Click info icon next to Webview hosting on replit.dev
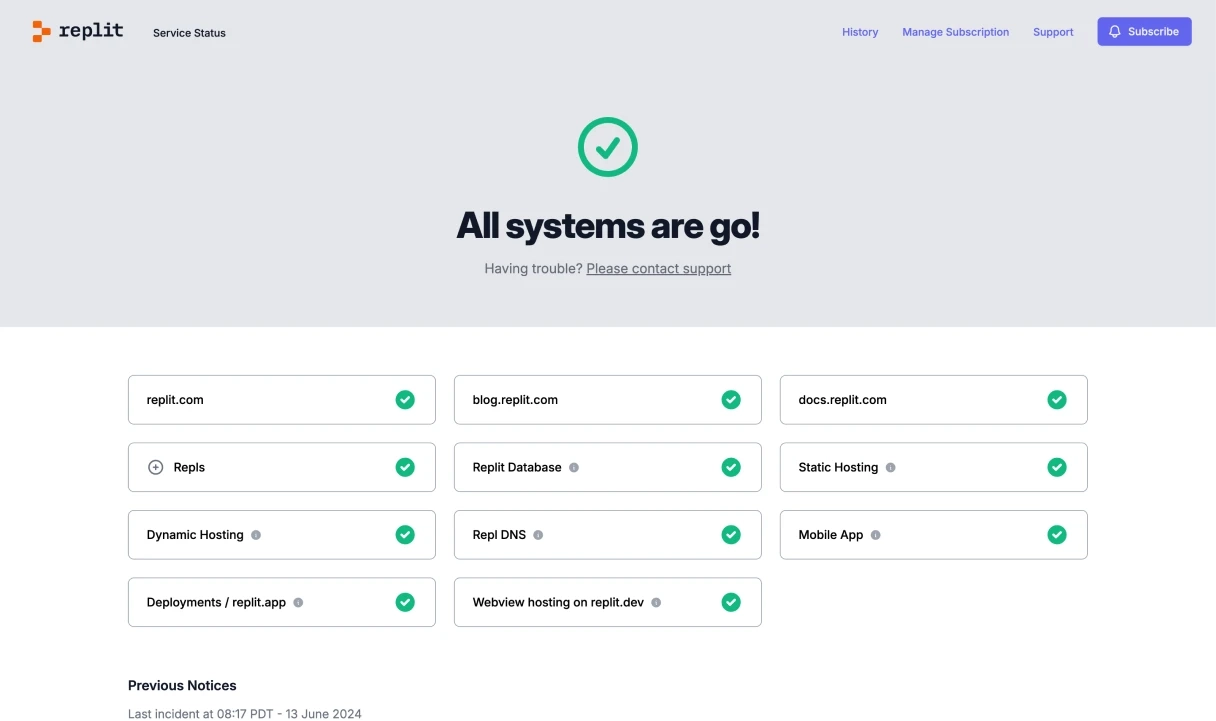1216x721 pixels. click(656, 603)
